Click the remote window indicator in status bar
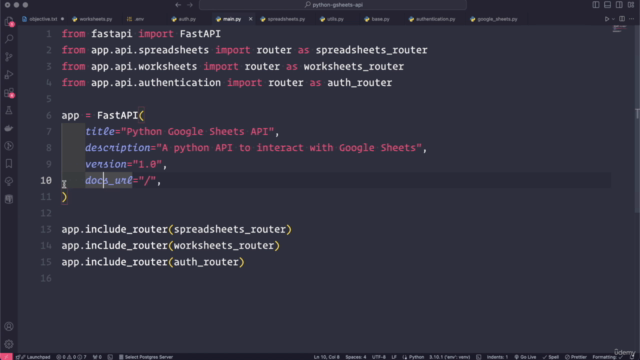Viewport: 640px width, 360px height. click(6, 357)
